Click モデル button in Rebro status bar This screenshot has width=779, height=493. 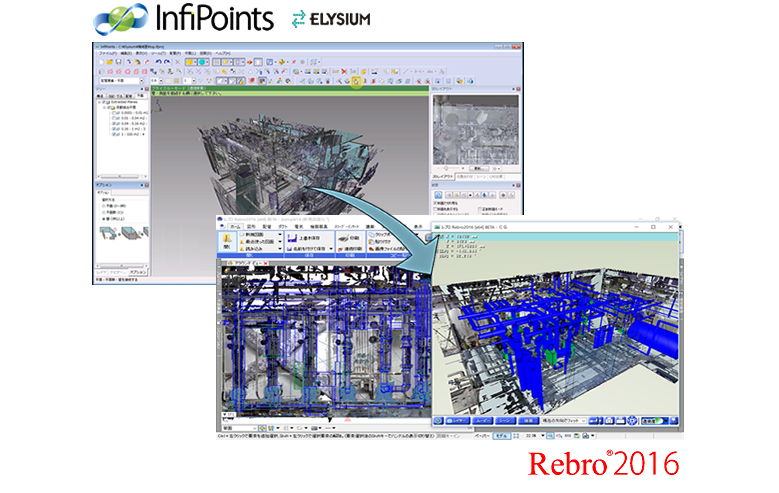502,435
